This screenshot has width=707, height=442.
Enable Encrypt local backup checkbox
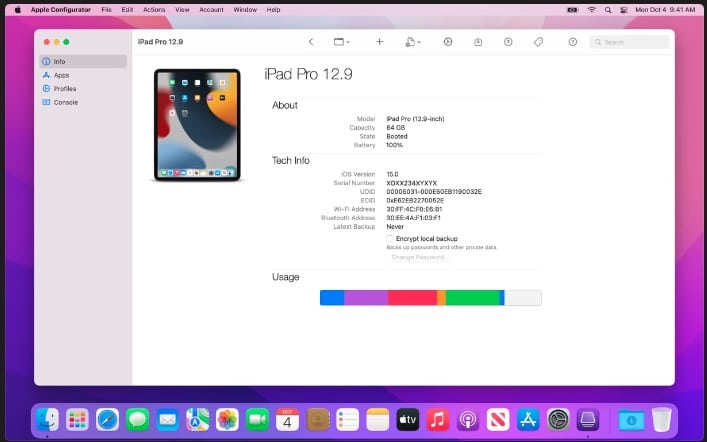[x=390, y=238]
